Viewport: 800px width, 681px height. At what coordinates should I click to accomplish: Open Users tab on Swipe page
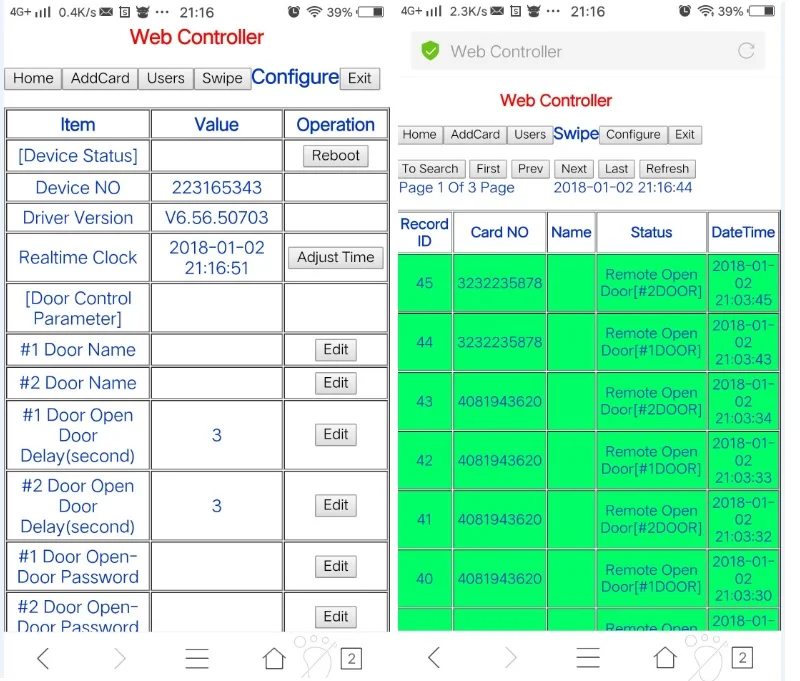pos(530,135)
